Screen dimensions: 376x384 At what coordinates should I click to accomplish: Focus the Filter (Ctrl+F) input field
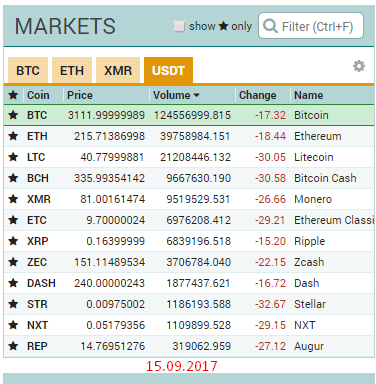(x=311, y=26)
